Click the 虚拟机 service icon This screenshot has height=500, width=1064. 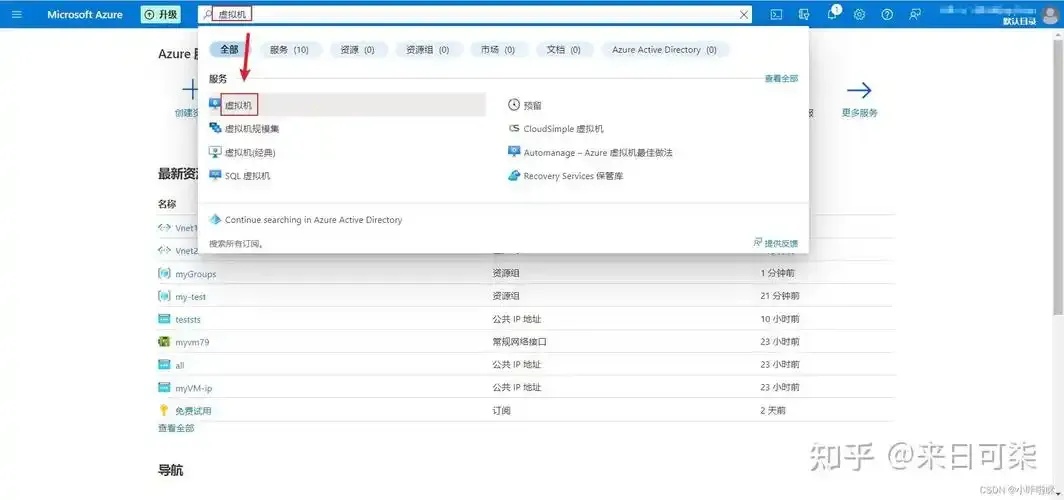(215, 105)
